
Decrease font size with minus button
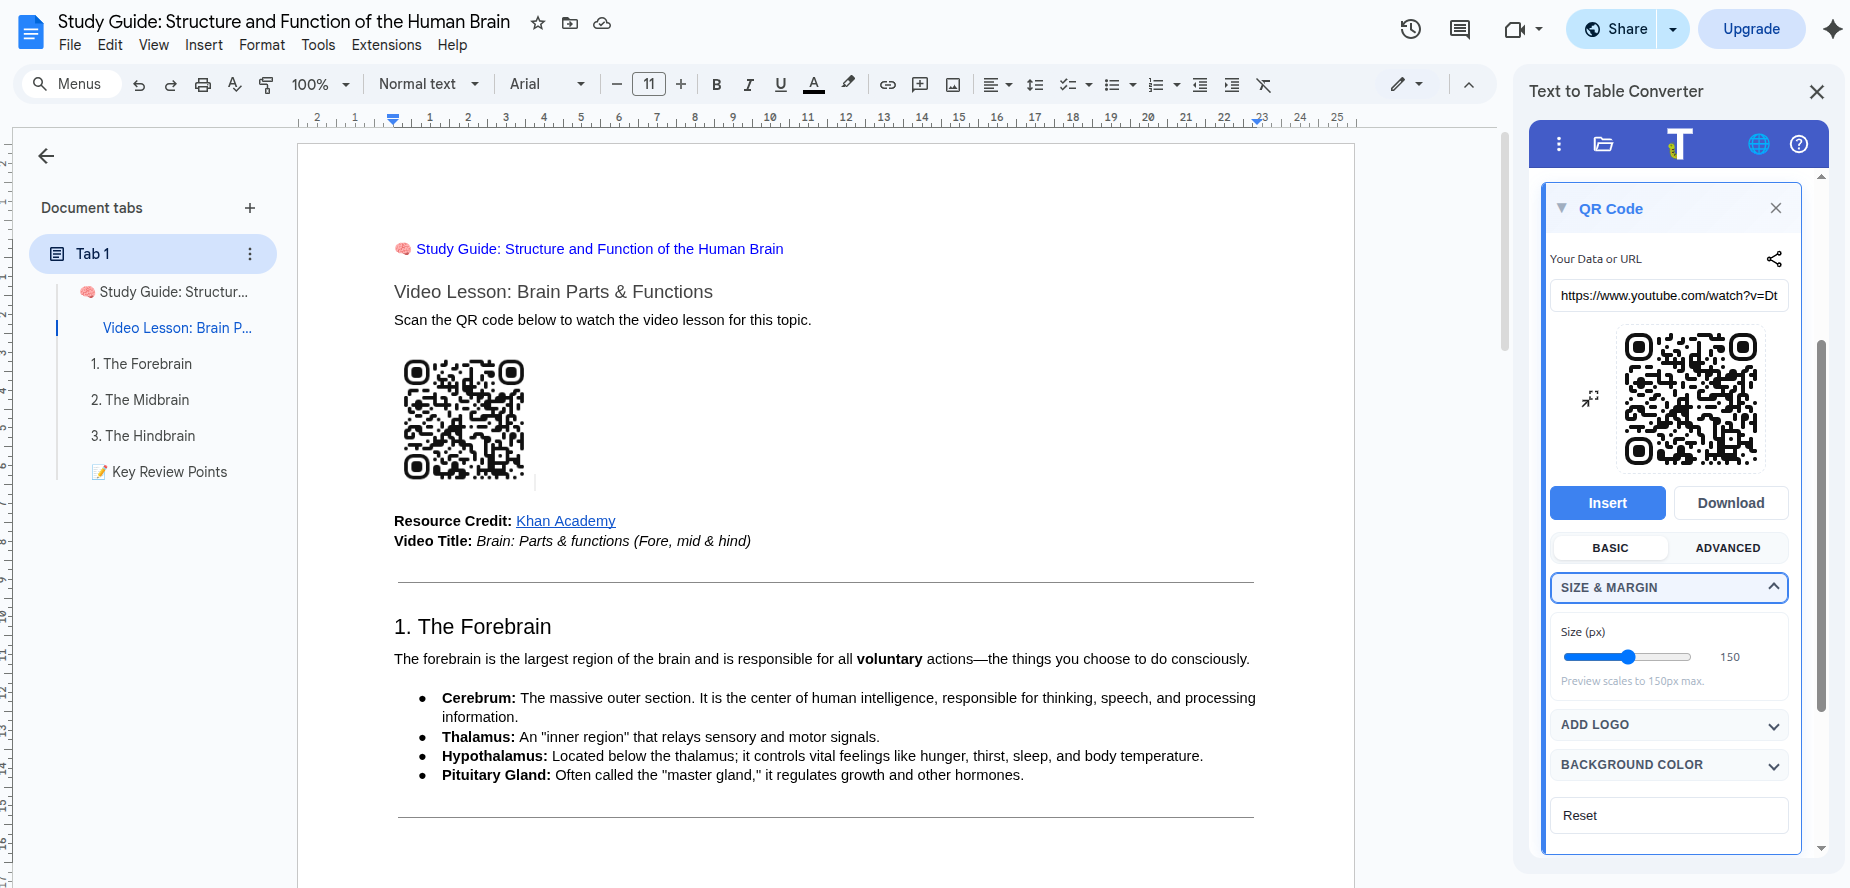pos(617,84)
